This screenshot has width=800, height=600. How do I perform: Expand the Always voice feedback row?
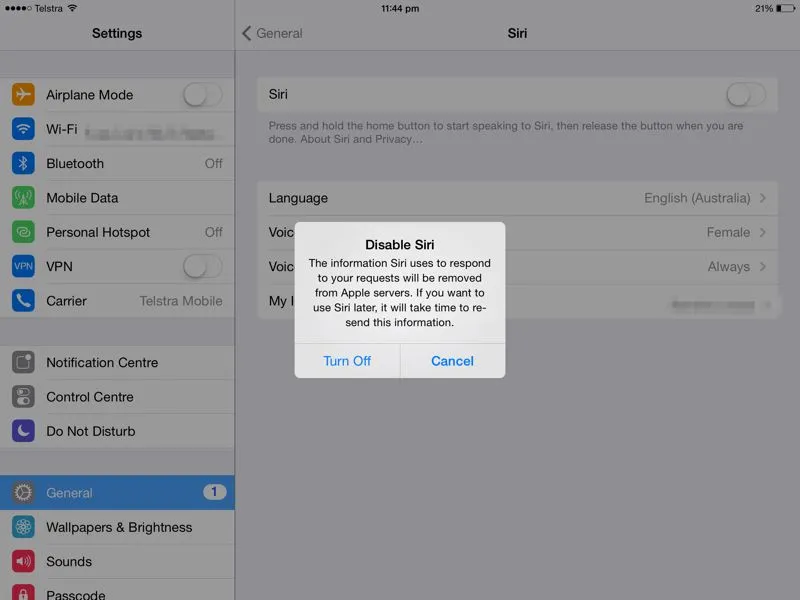(762, 267)
